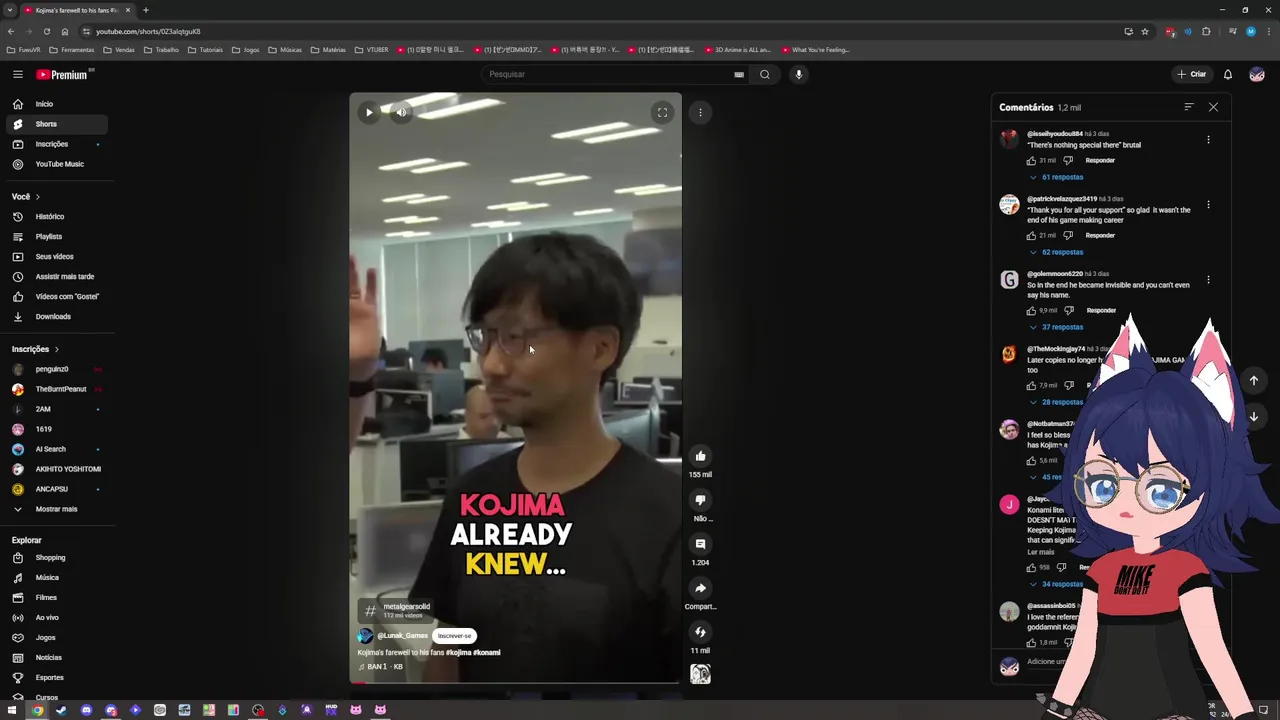The image size is (1280, 720).
Task: Close the Comentários panel
Action: tap(1213, 107)
